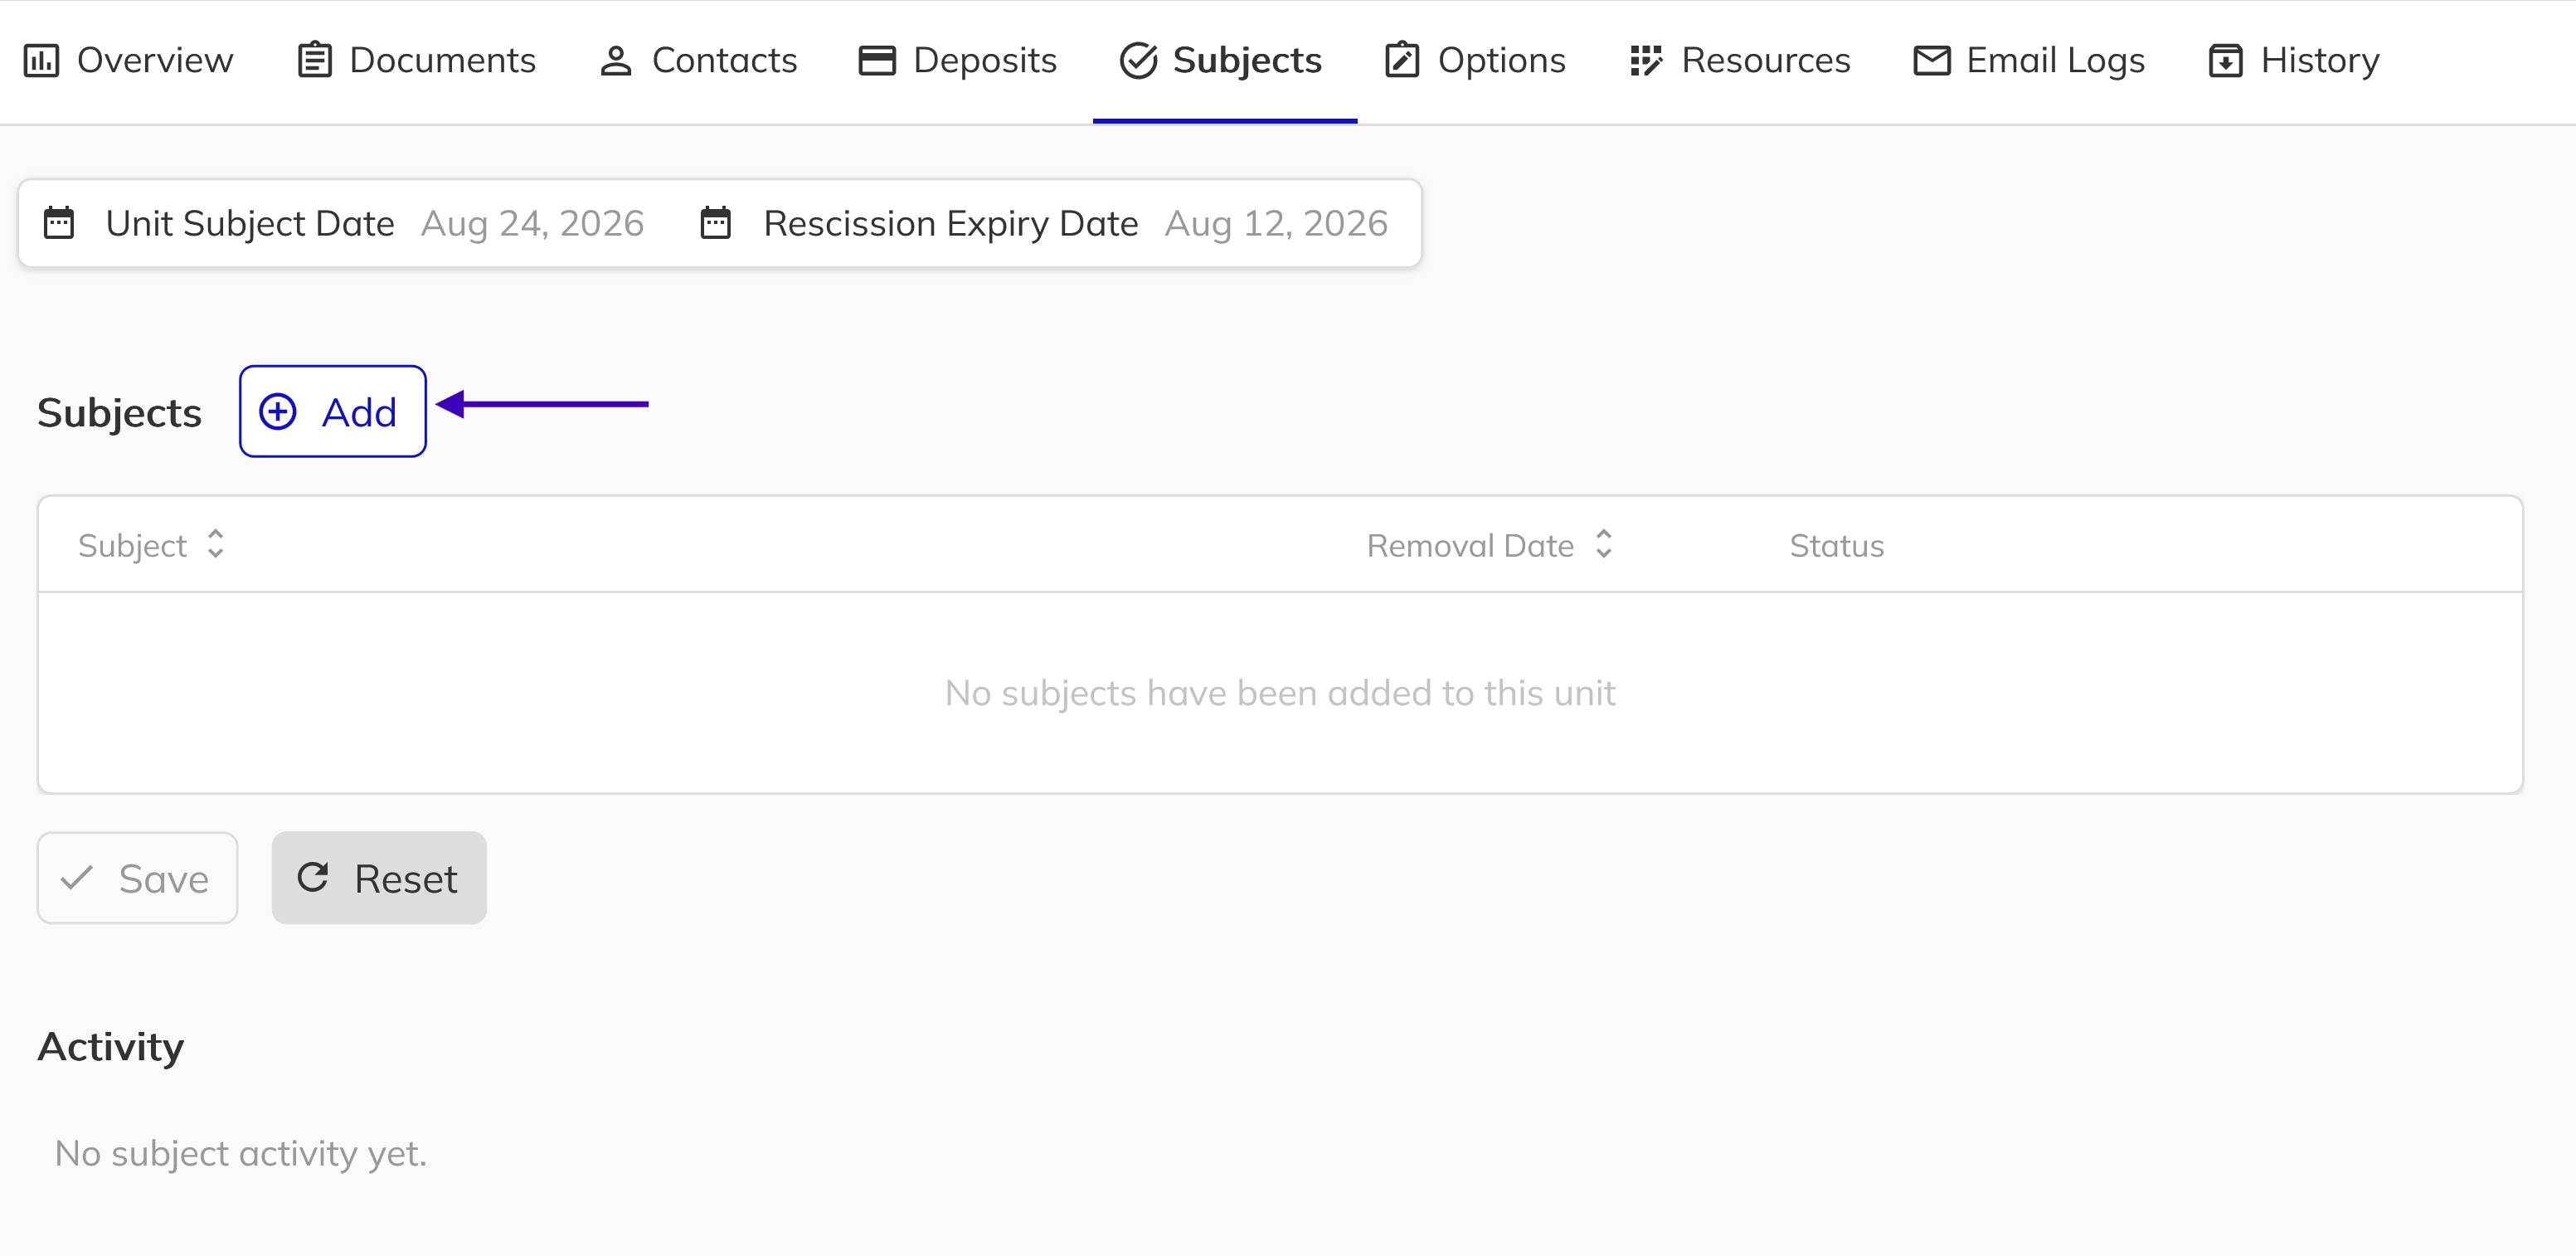
Task: Click the Reset button
Action: [379, 878]
